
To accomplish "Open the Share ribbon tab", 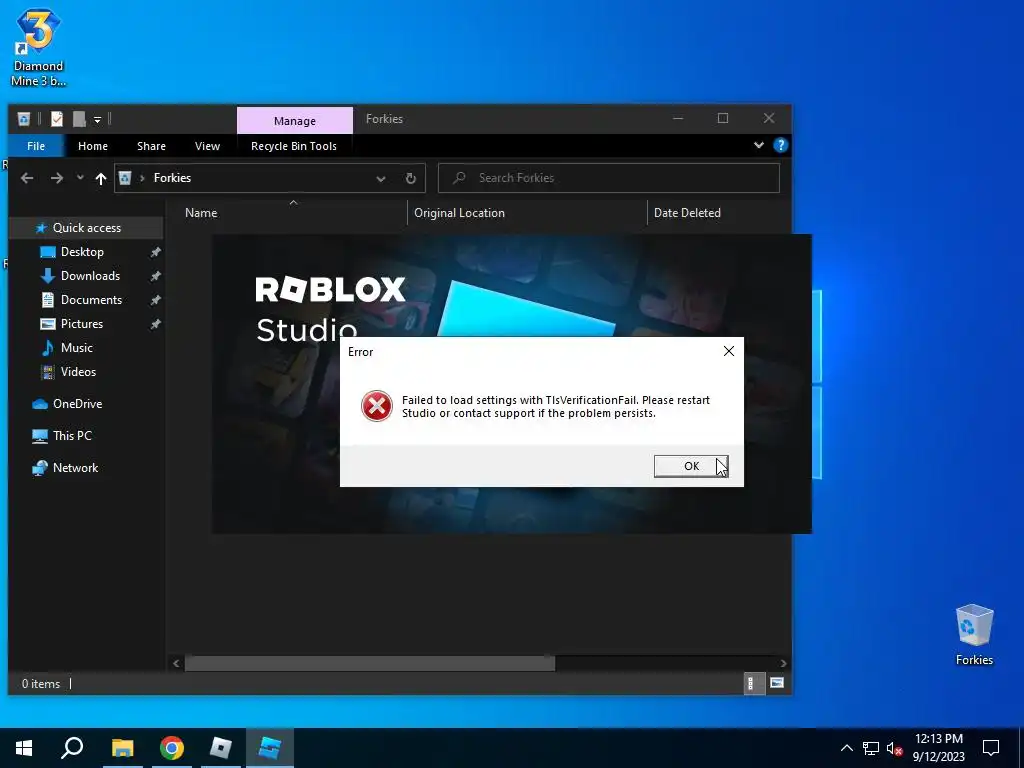I will point(151,146).
